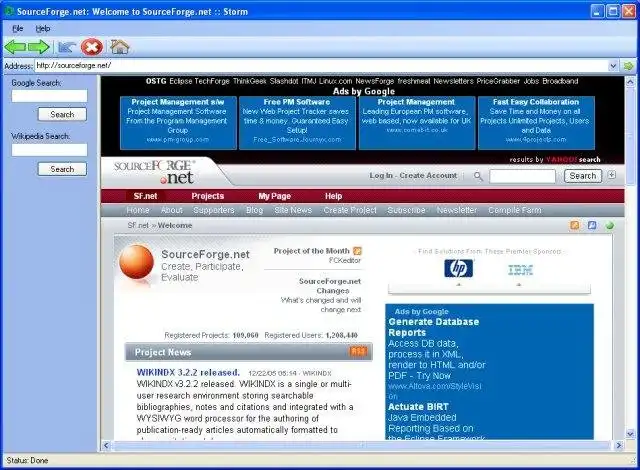The image size is (640, 470).
Task: Open the WIKINDX 3.2.2 released headline
Action: 188,372
